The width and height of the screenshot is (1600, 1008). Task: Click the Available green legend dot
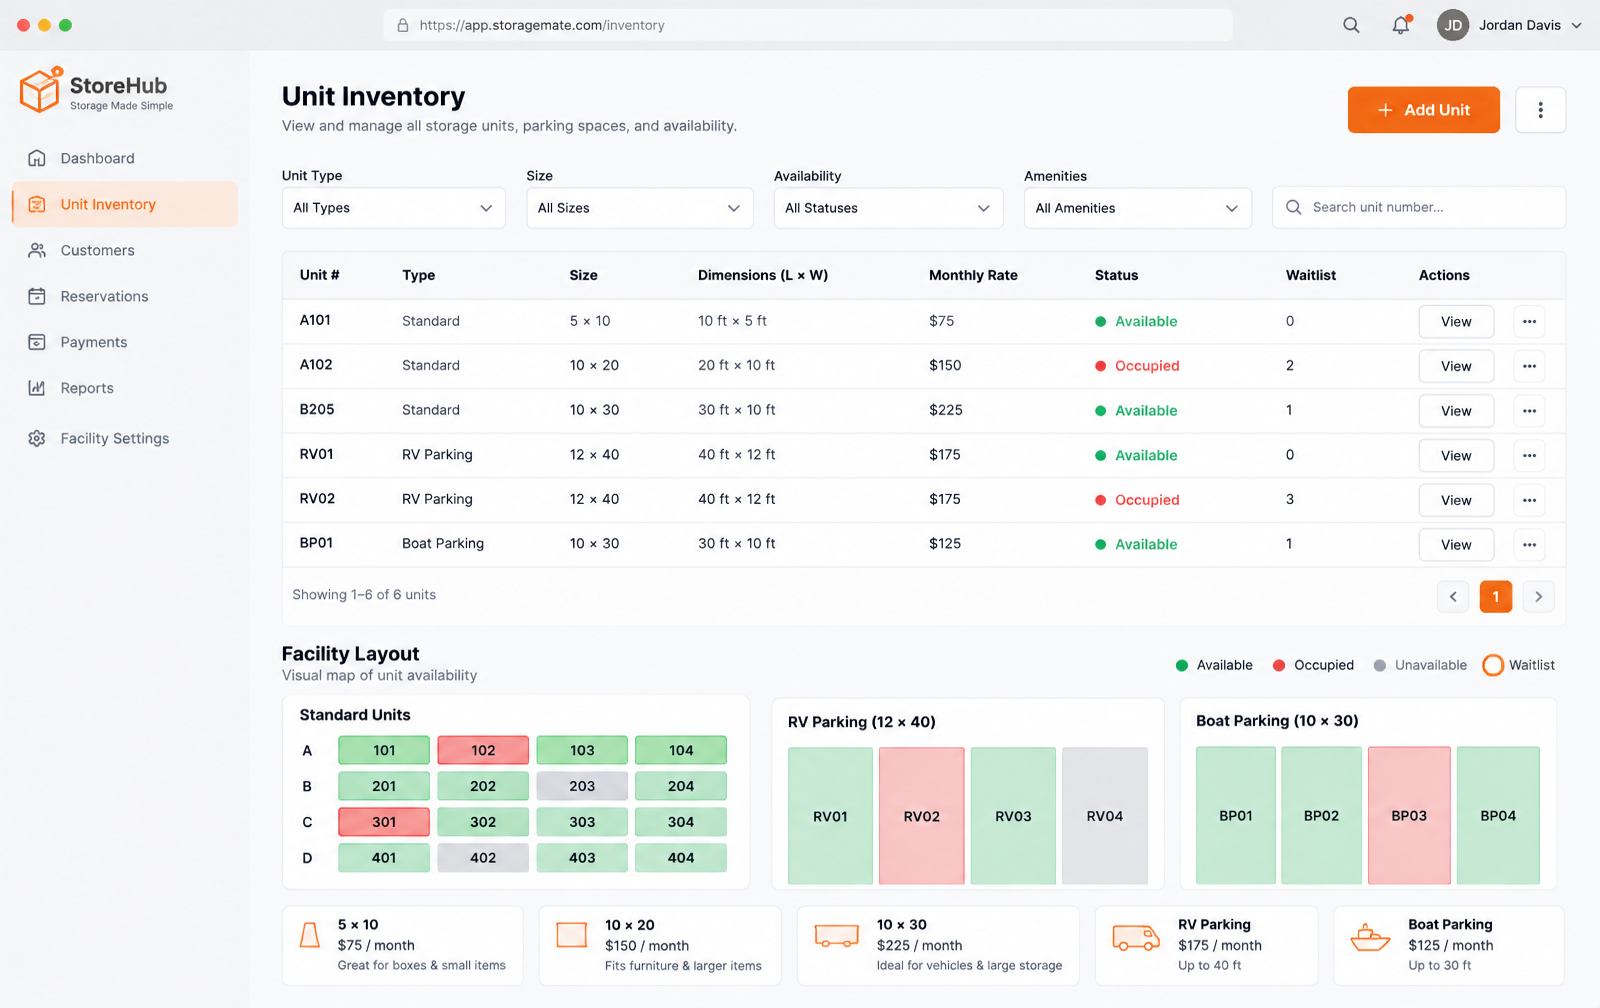(1182, 665)
